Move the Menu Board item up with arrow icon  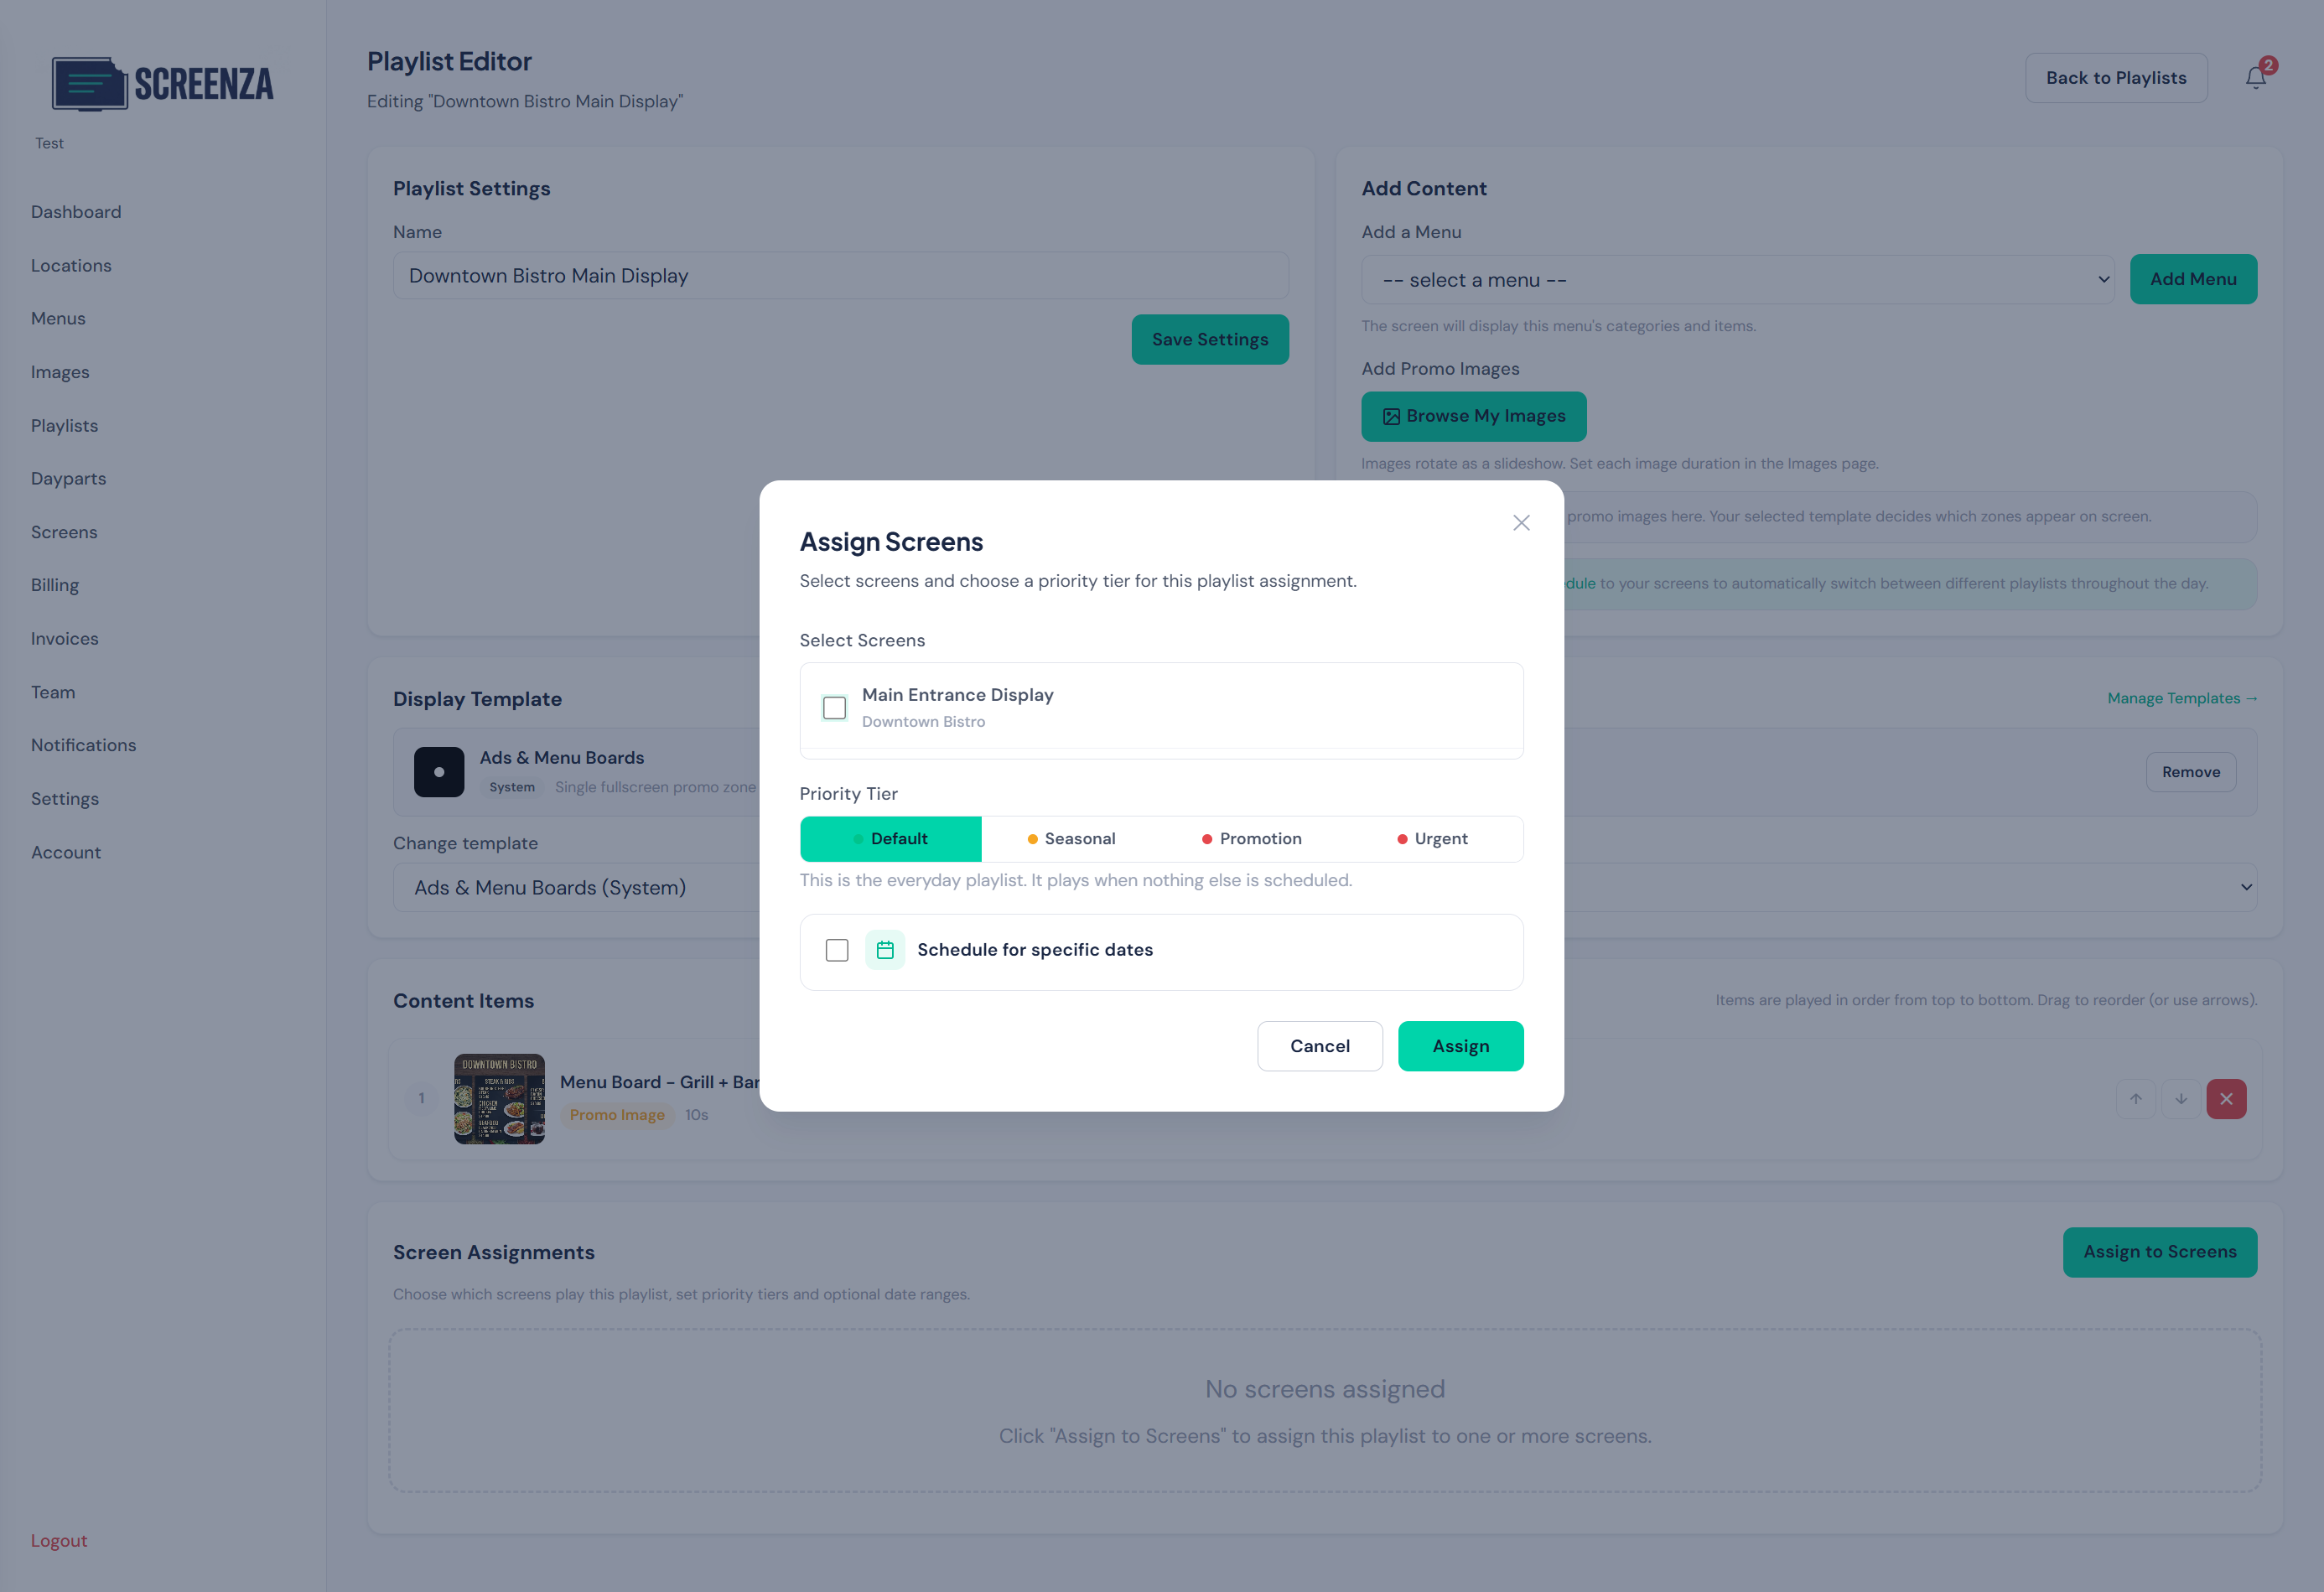click(x=2135, y=1098)
